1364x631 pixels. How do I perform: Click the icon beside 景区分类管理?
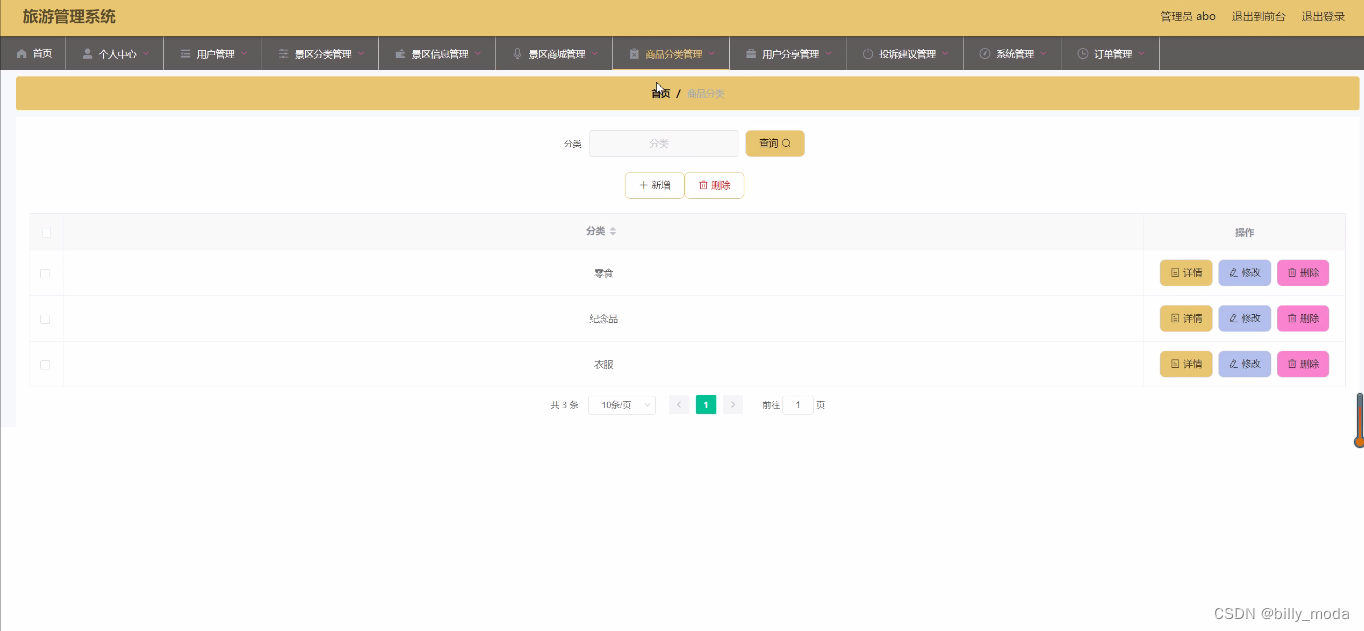pyautogui.click(x=284, y=54)
